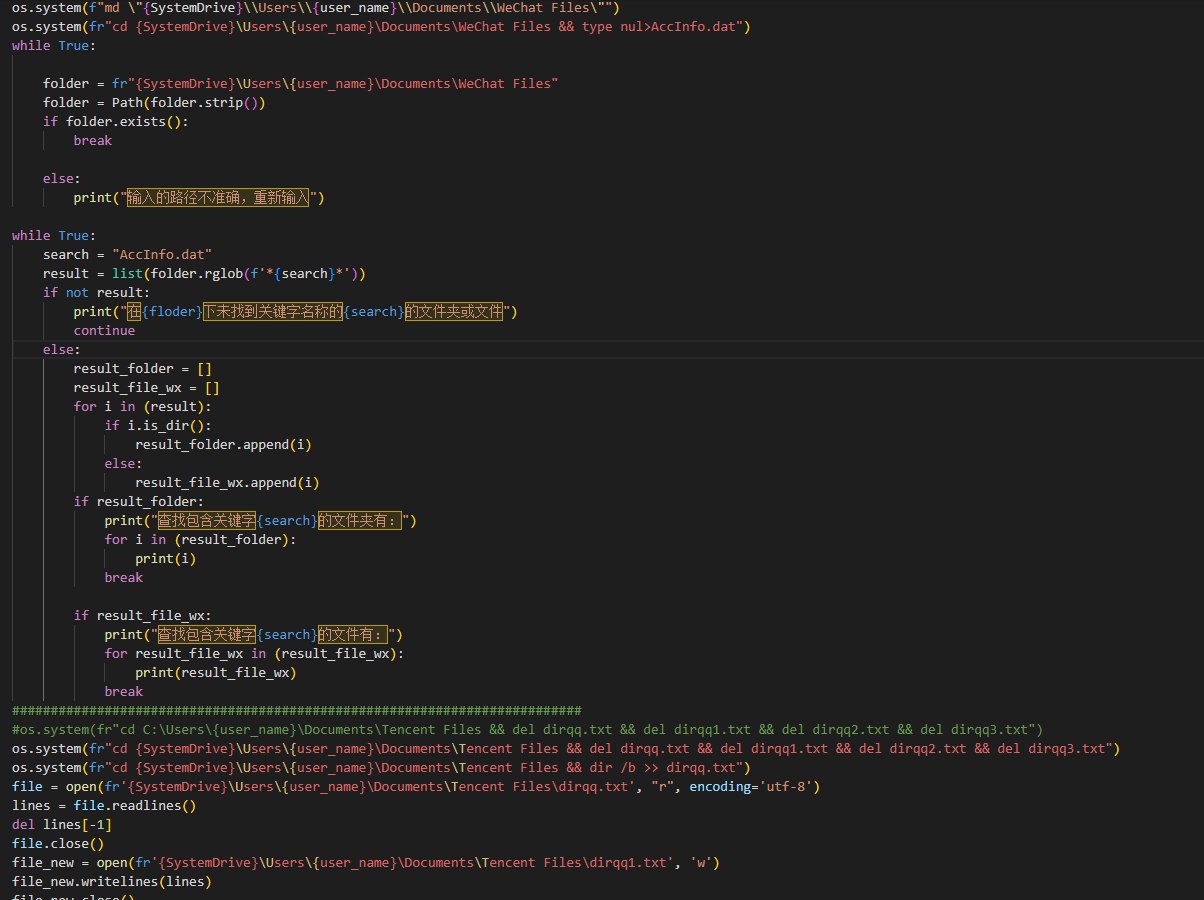1204x900 pixels.
Task: Click the line "result = list(folder.rglob(...))"
Action: [204, 273]
